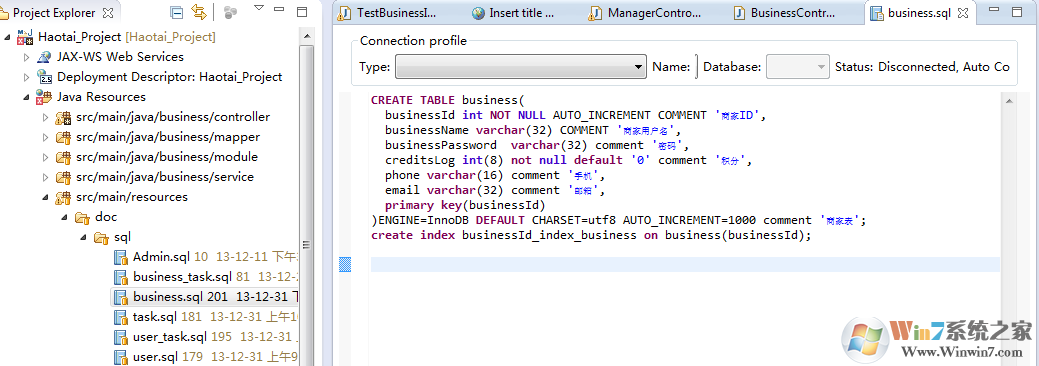Close the Project Explorer view tab
Image resolution: width=1039 pixels, height=366 pixels.
point(108,13)
